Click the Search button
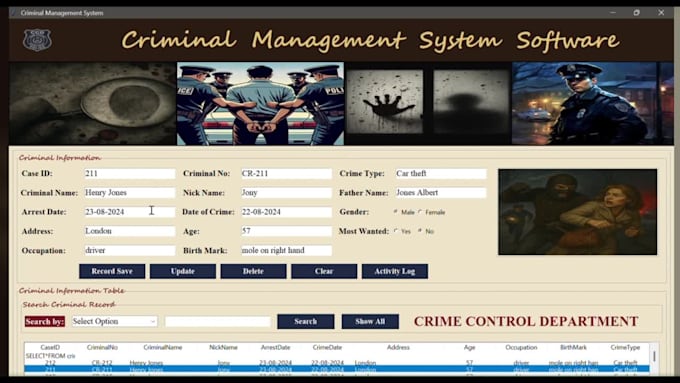This screenshot has width=680, height=383. tap(306, 321)
